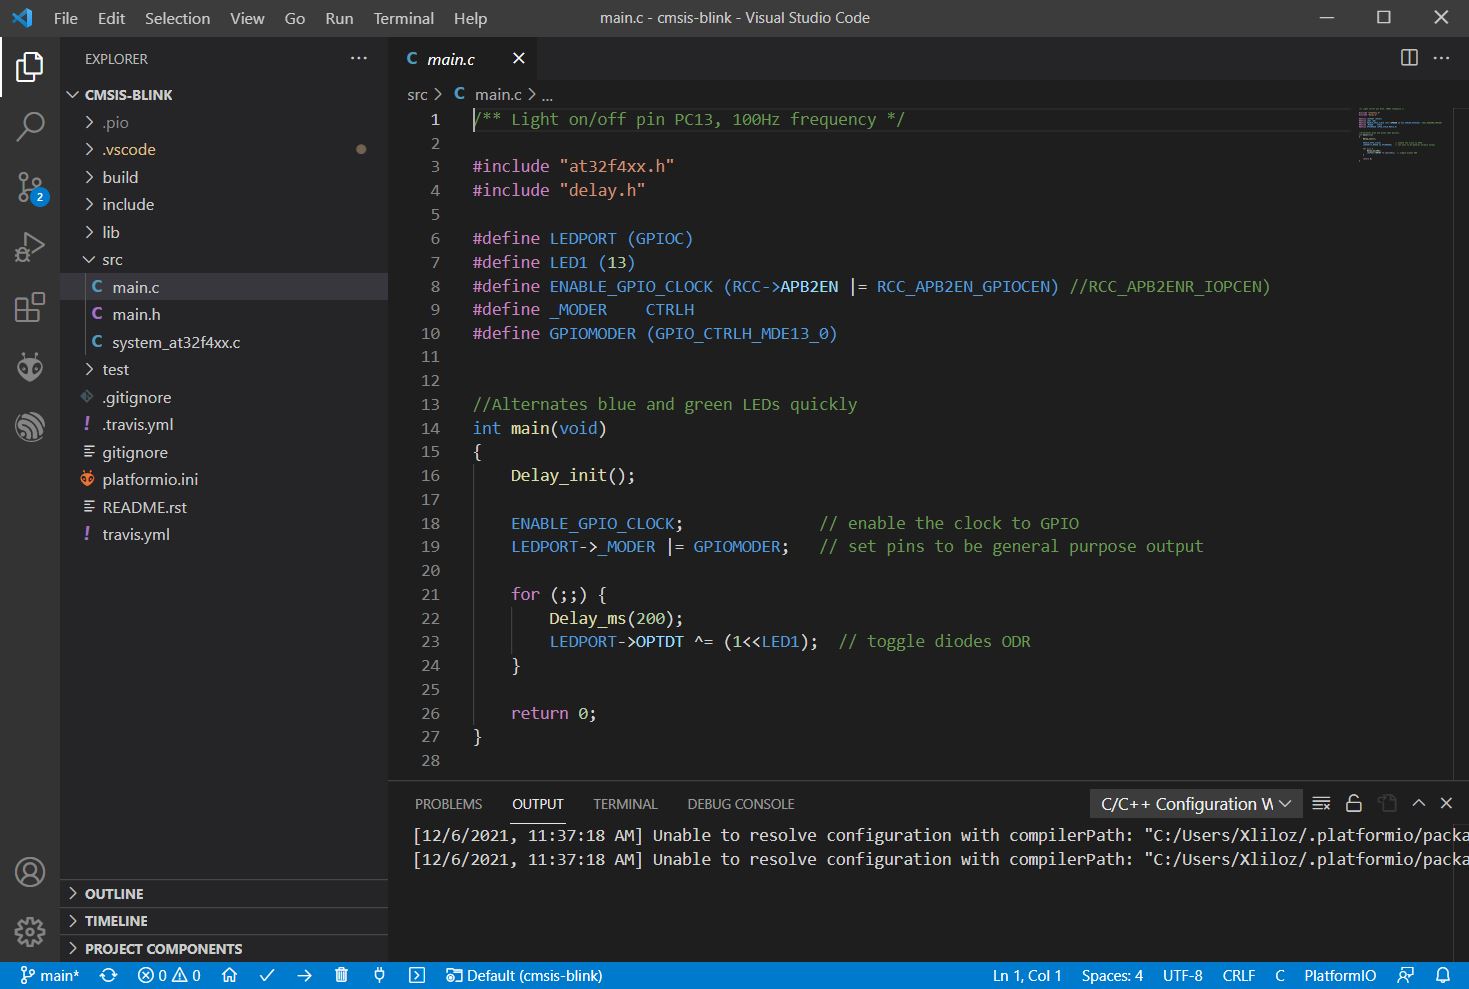Toggle the output scroll lock
1469x989 pixels.
click(1354, 803)
